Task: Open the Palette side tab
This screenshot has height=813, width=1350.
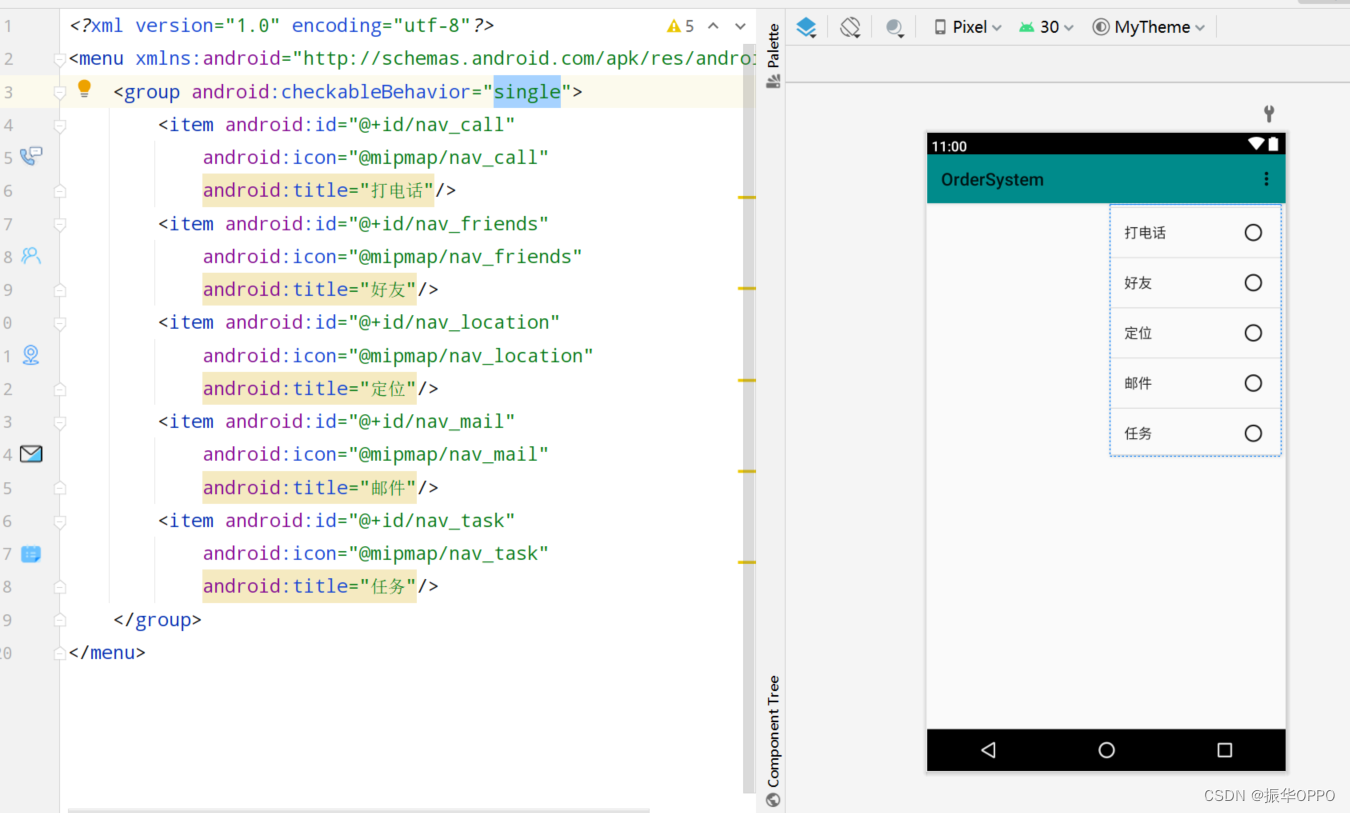Action: [x=773, y=56]
